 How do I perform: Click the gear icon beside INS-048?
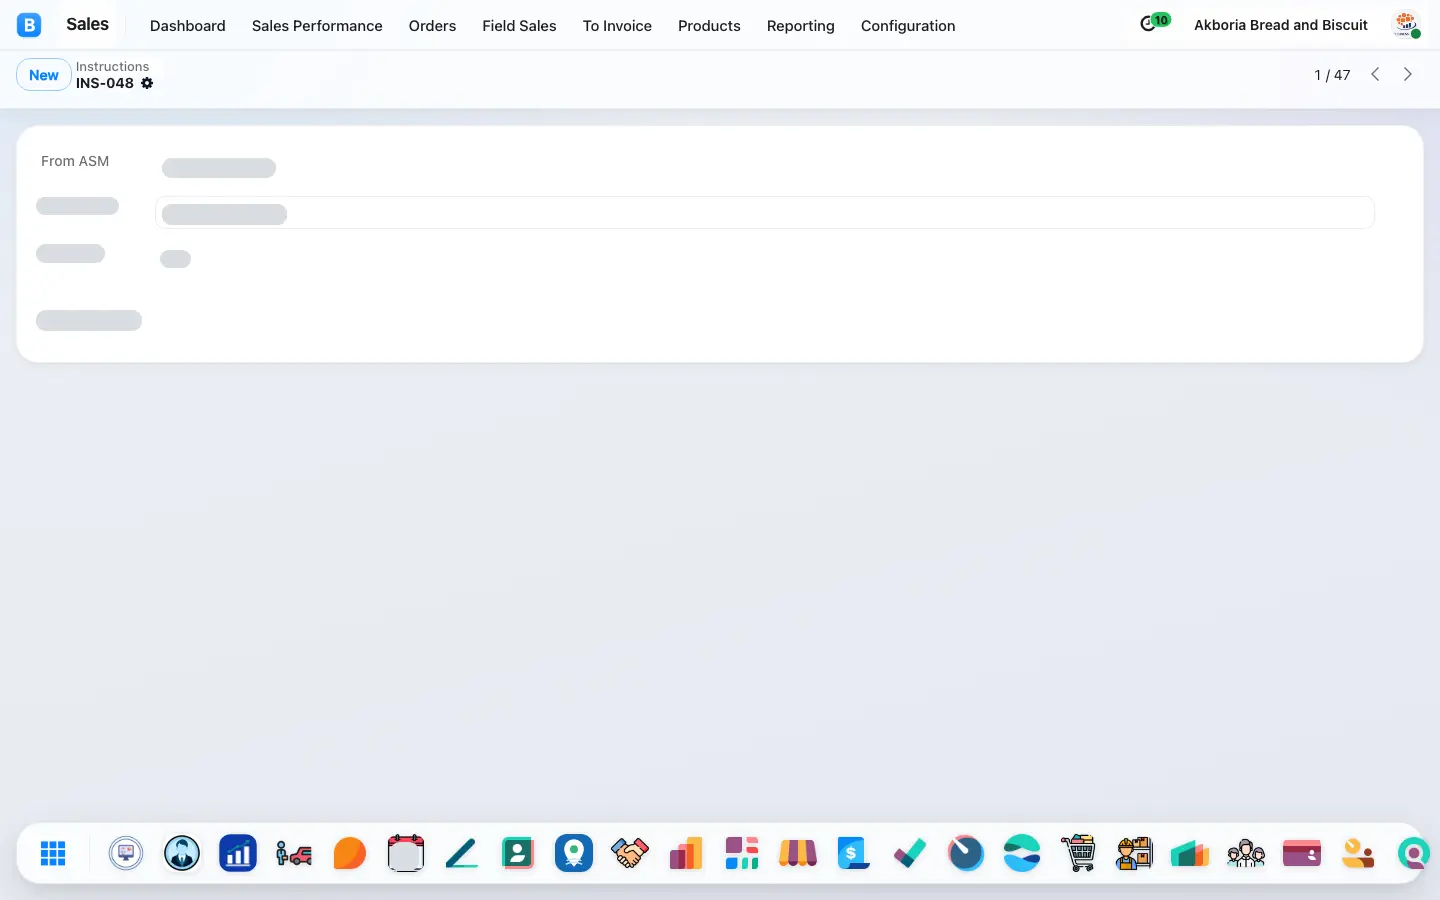tap(147, 83)
